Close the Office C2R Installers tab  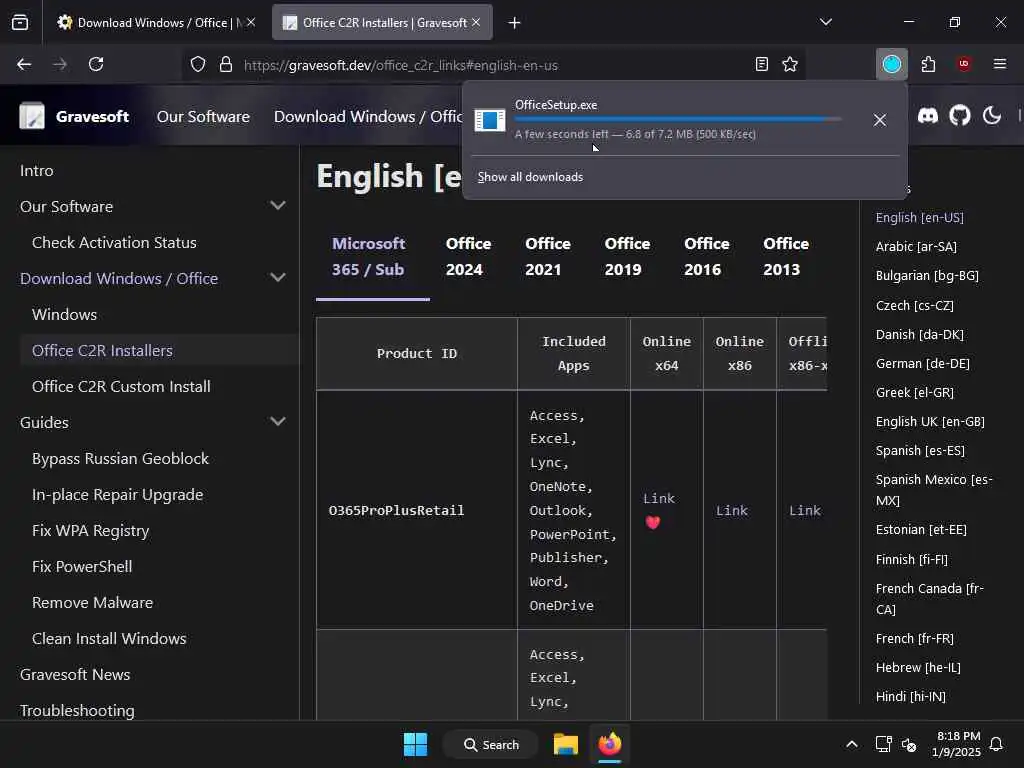point(476,22)
